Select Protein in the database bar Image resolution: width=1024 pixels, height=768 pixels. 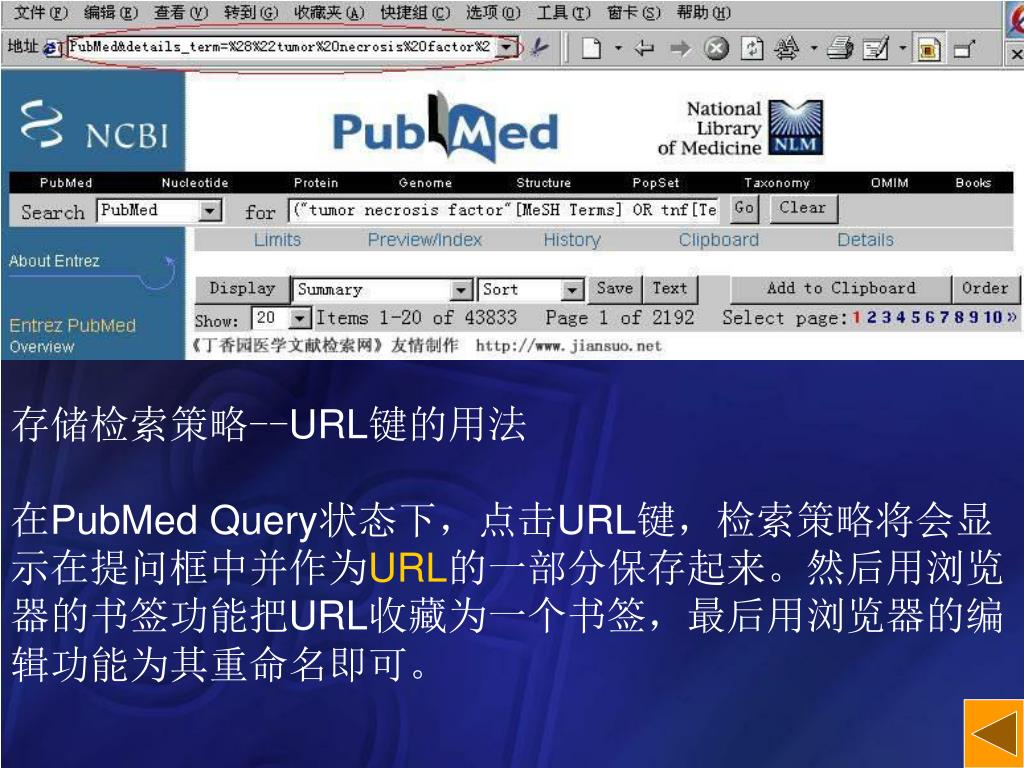[x=316, y=183]
